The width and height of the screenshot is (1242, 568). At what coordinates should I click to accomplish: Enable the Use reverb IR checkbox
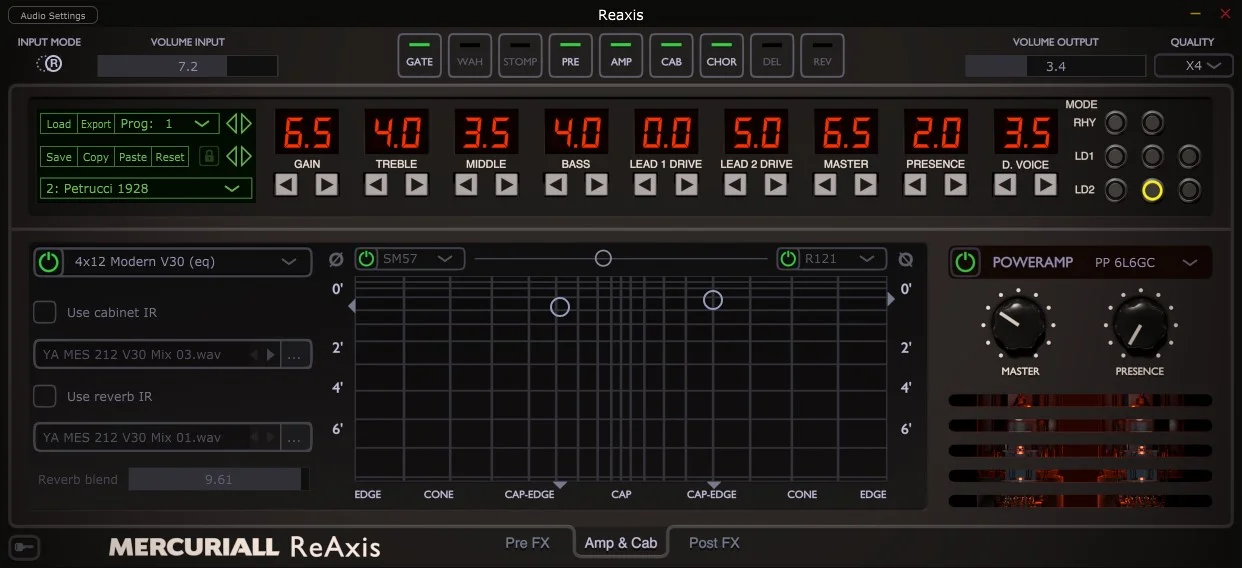point(45,396)
